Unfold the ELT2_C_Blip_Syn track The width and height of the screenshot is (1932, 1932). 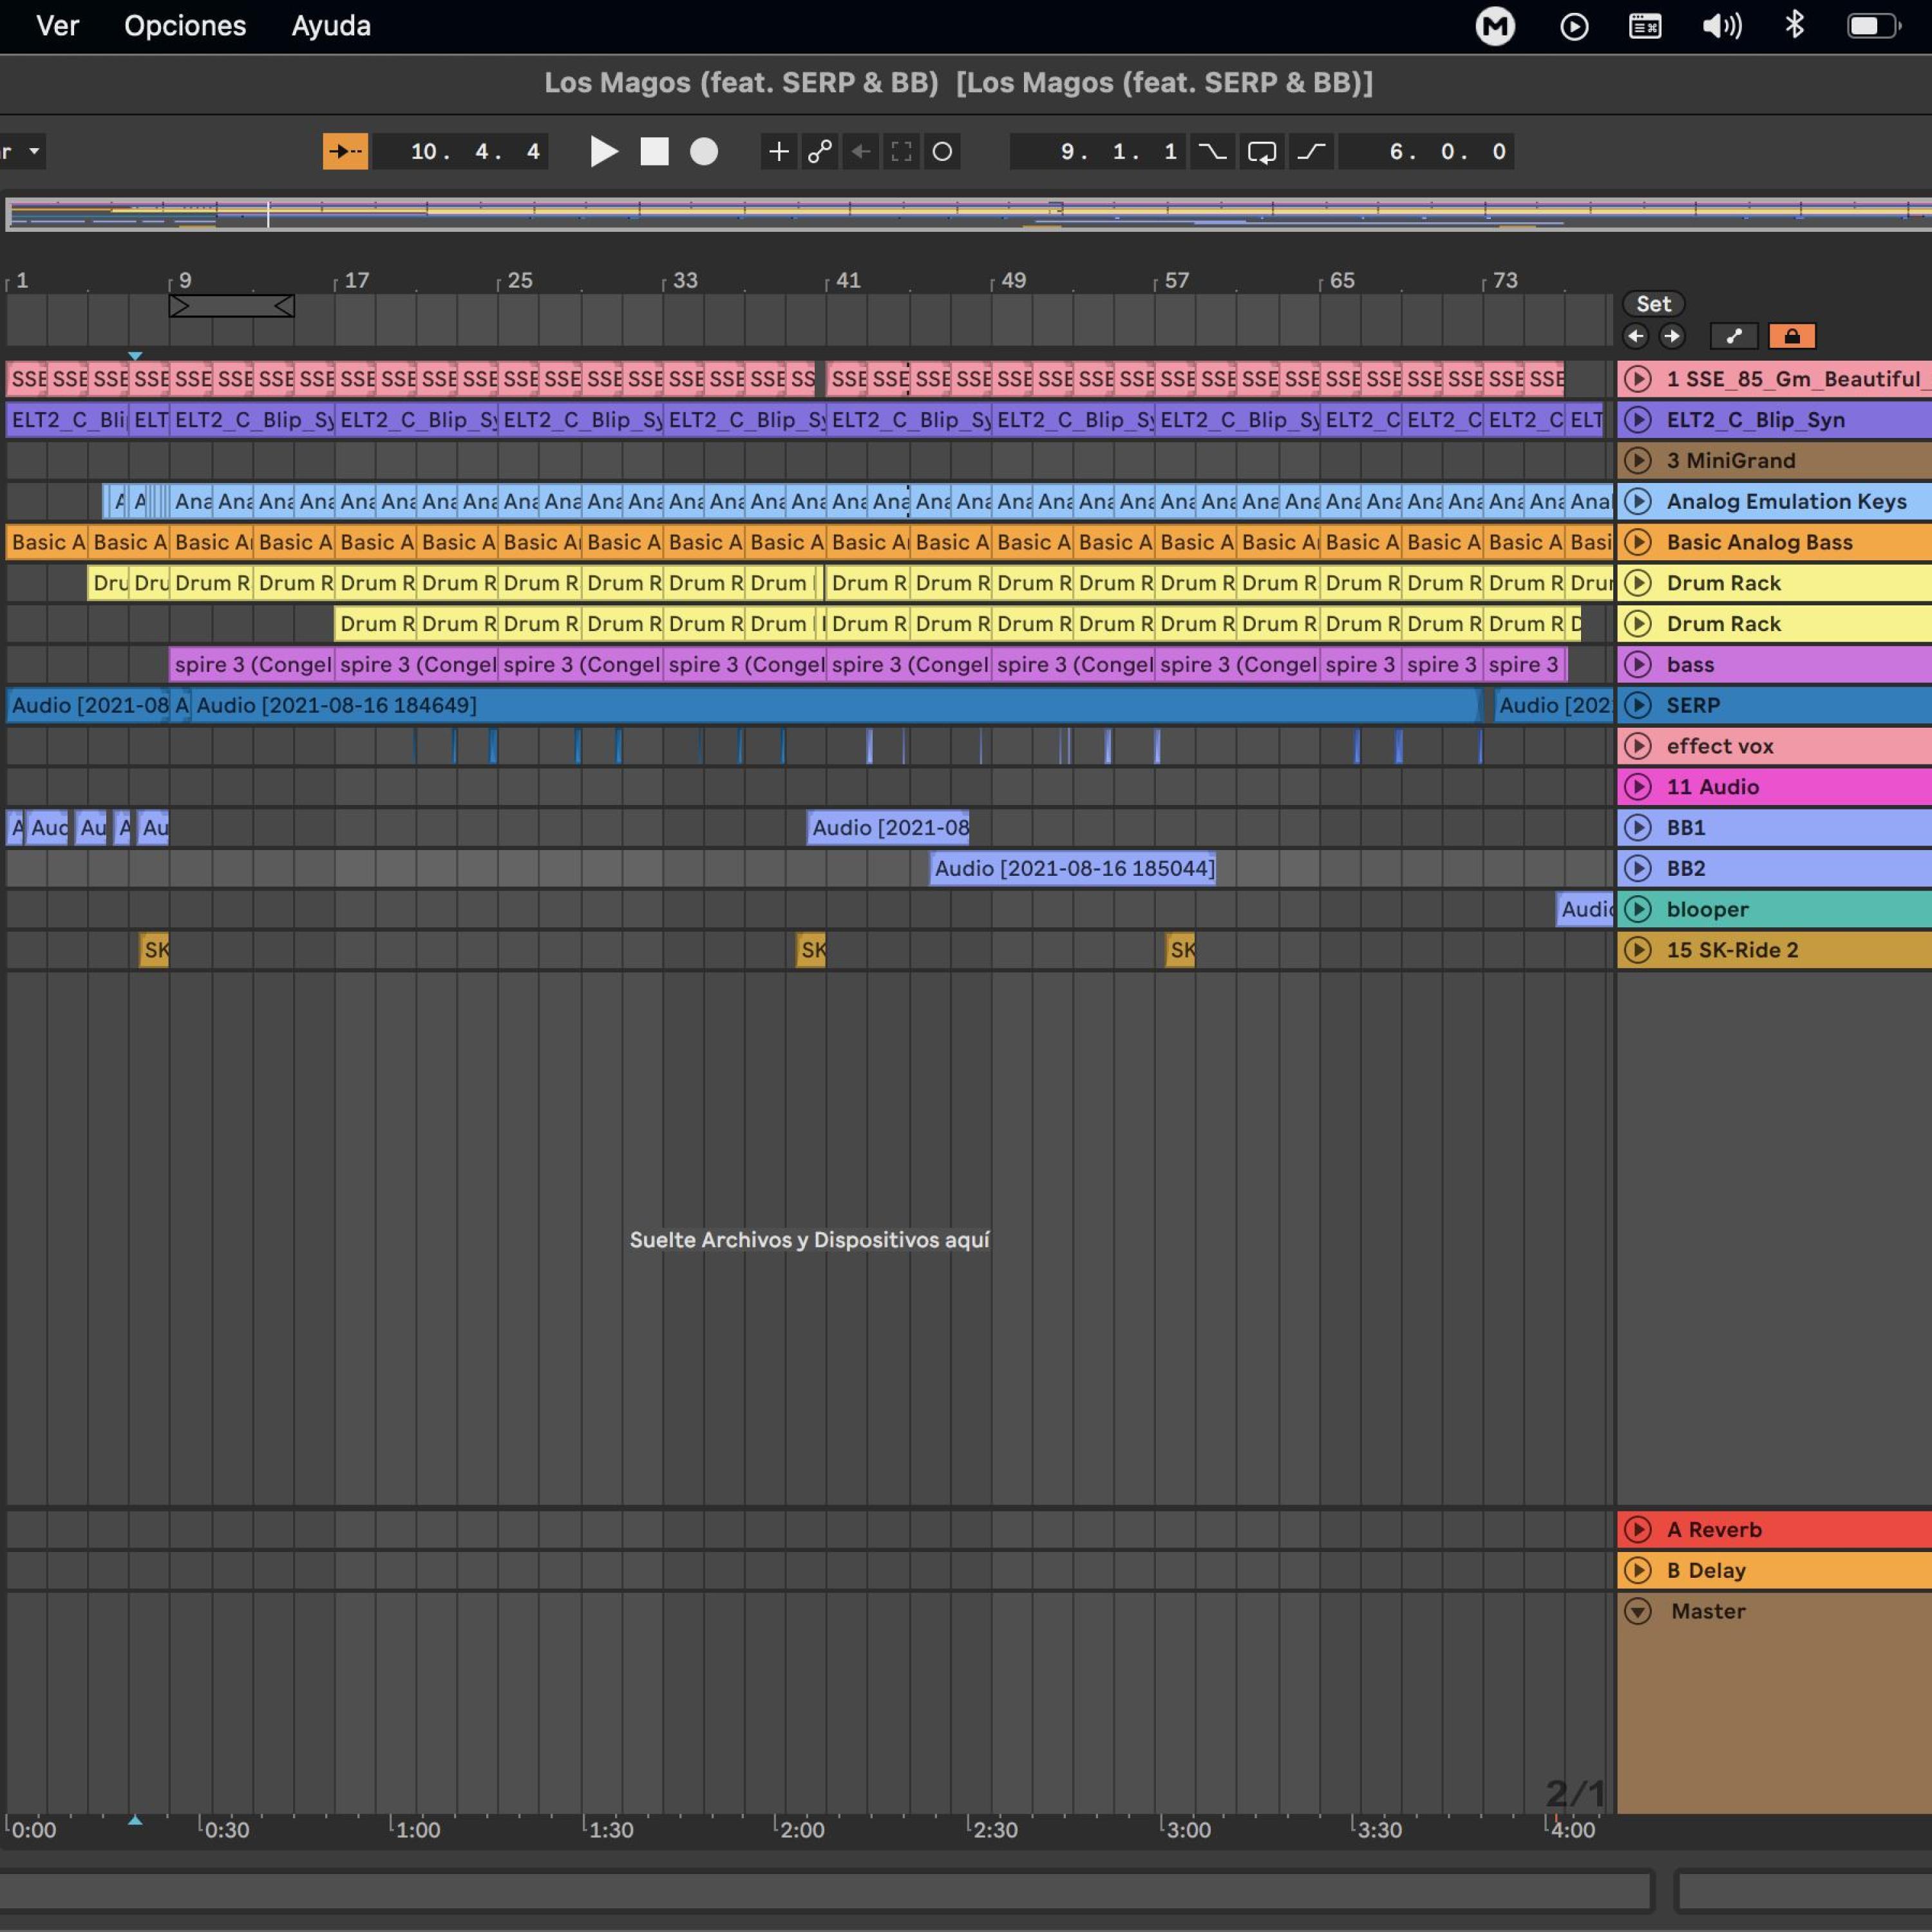click(1638, 420)
